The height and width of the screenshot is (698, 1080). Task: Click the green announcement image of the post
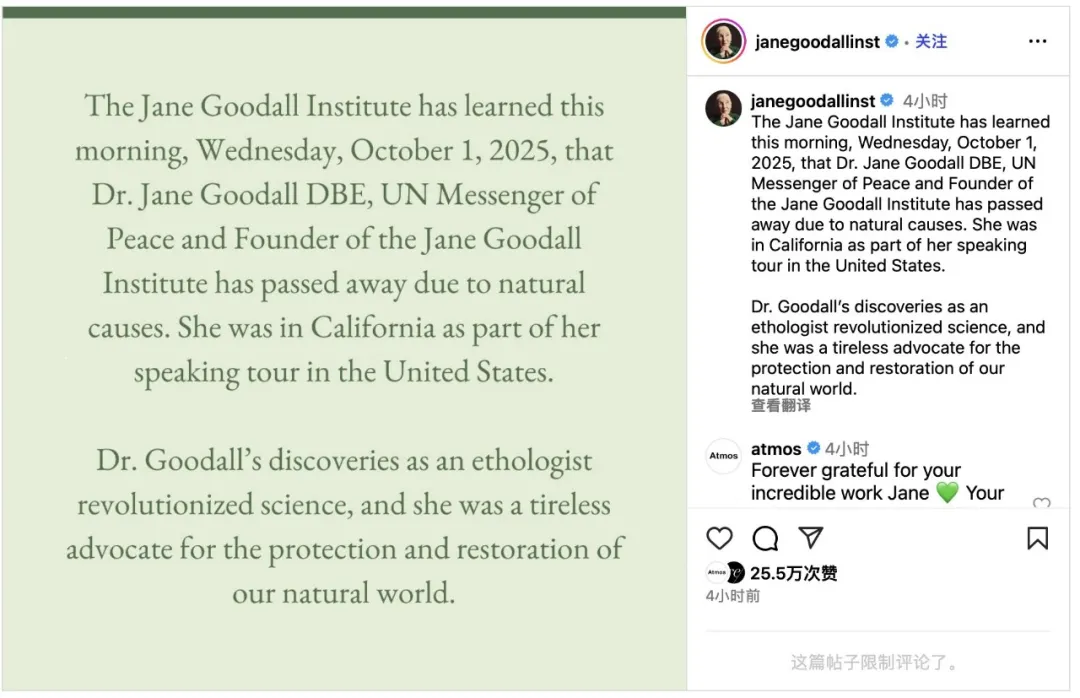344,350
